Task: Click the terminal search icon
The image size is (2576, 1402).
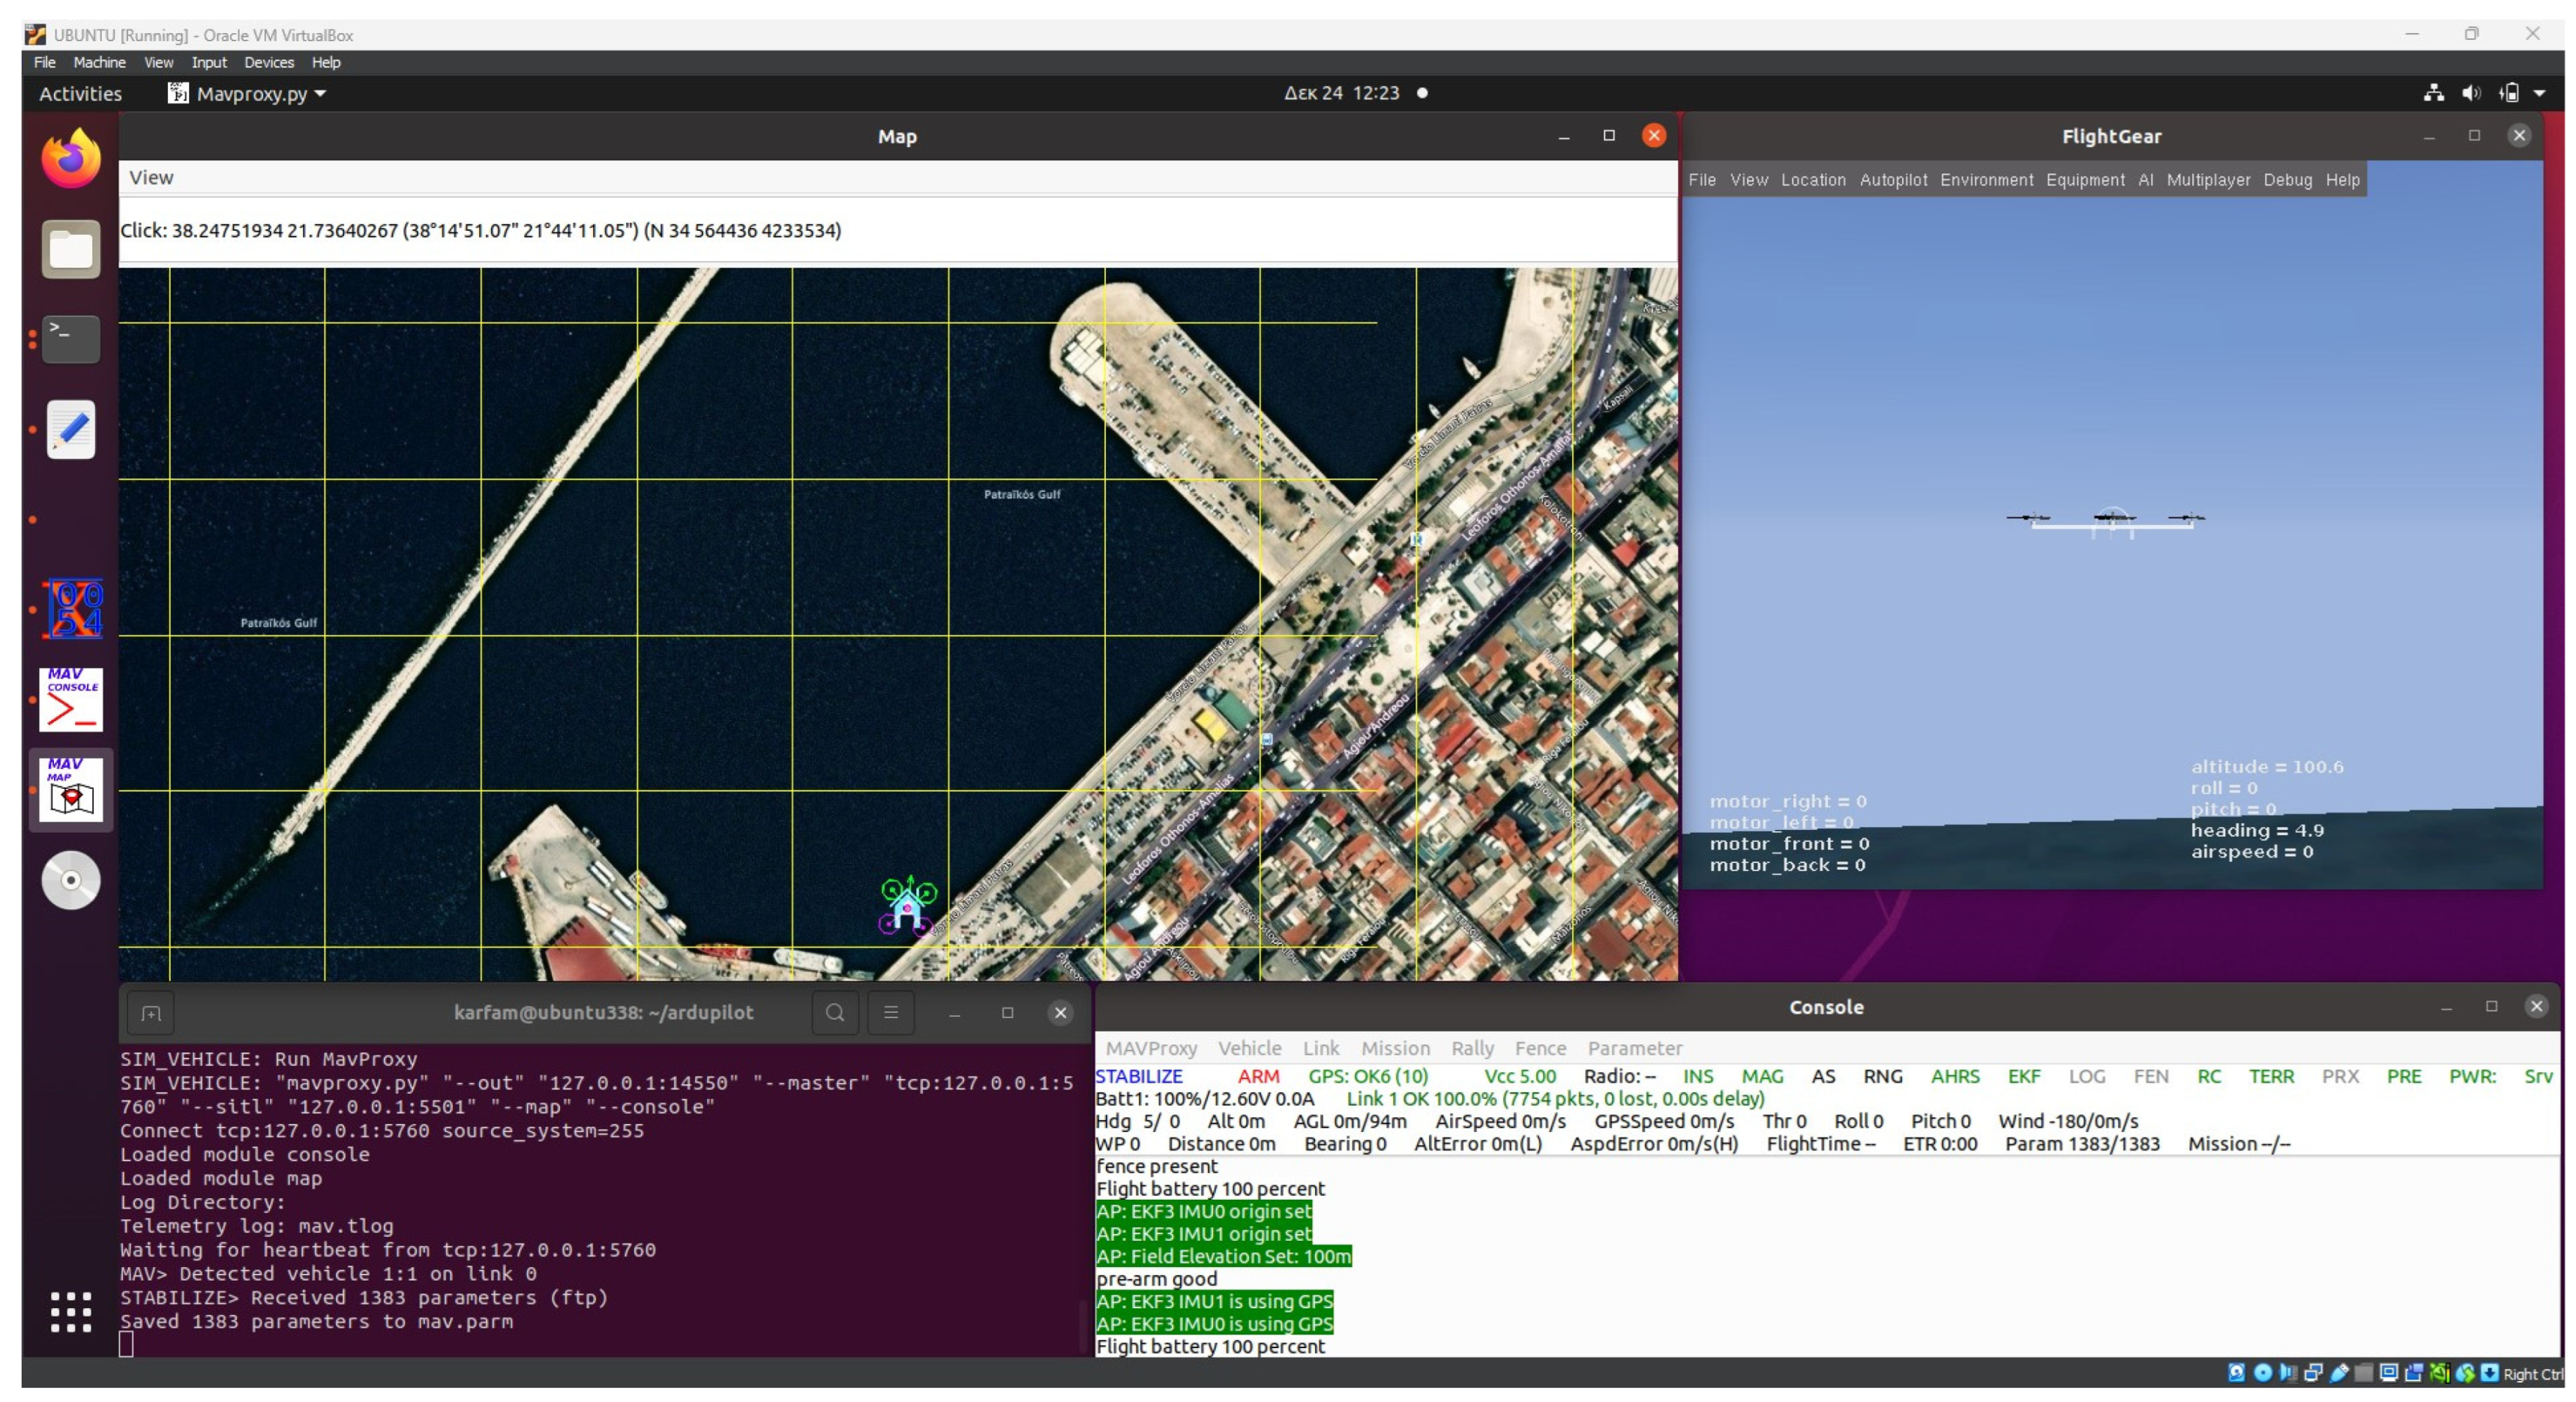Action: [834, 1013]
